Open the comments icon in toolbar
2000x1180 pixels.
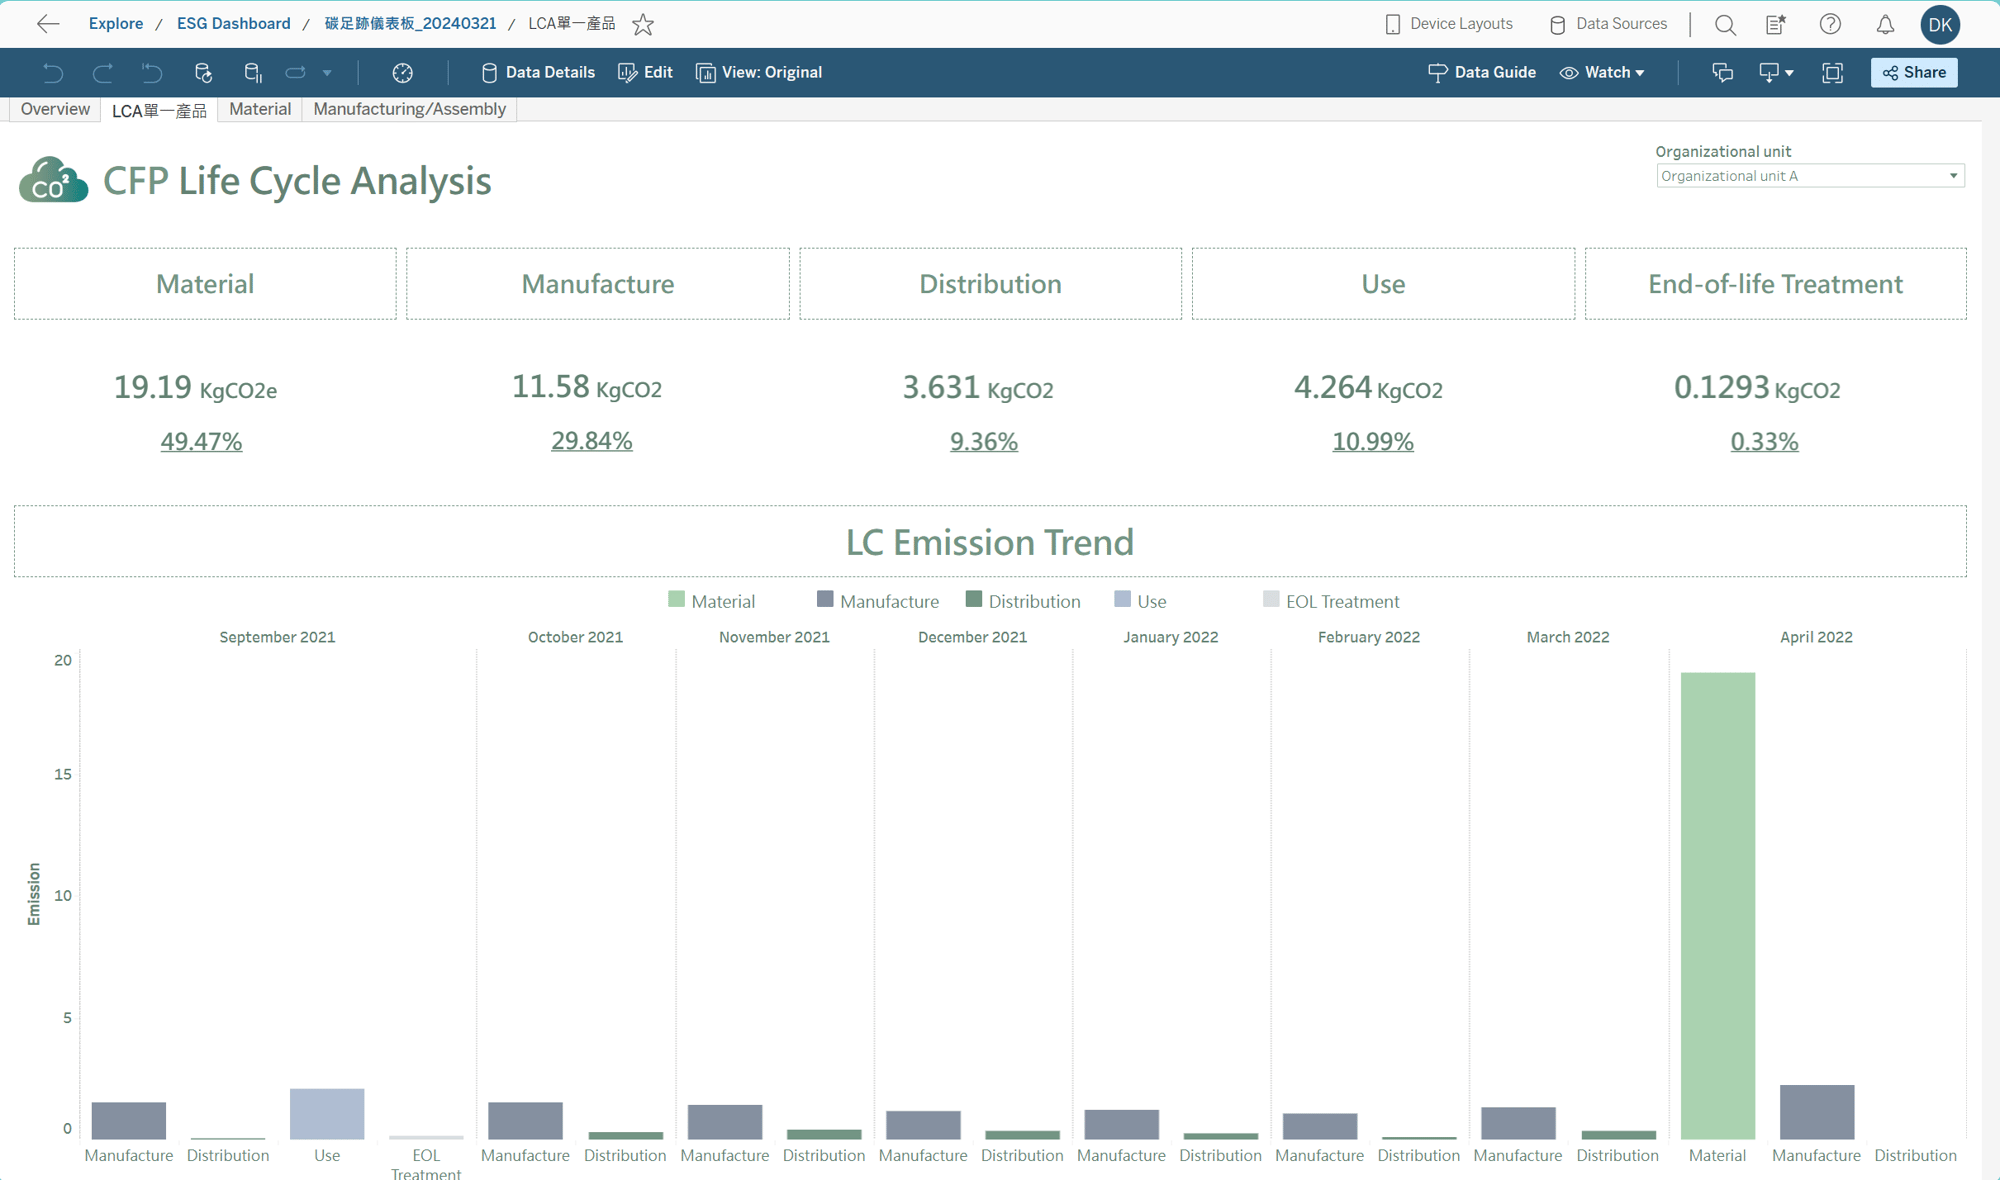click(1722, 72)
